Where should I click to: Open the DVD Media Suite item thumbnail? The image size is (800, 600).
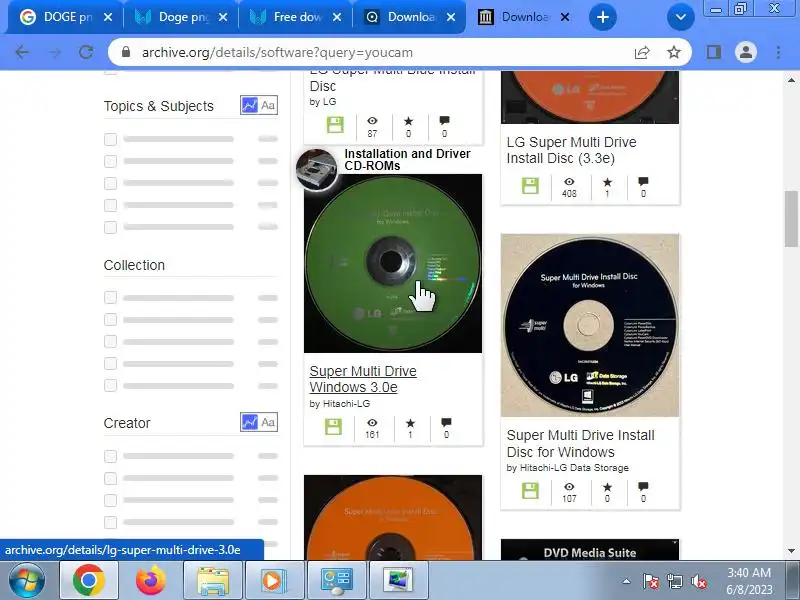[x=590, y=549]
